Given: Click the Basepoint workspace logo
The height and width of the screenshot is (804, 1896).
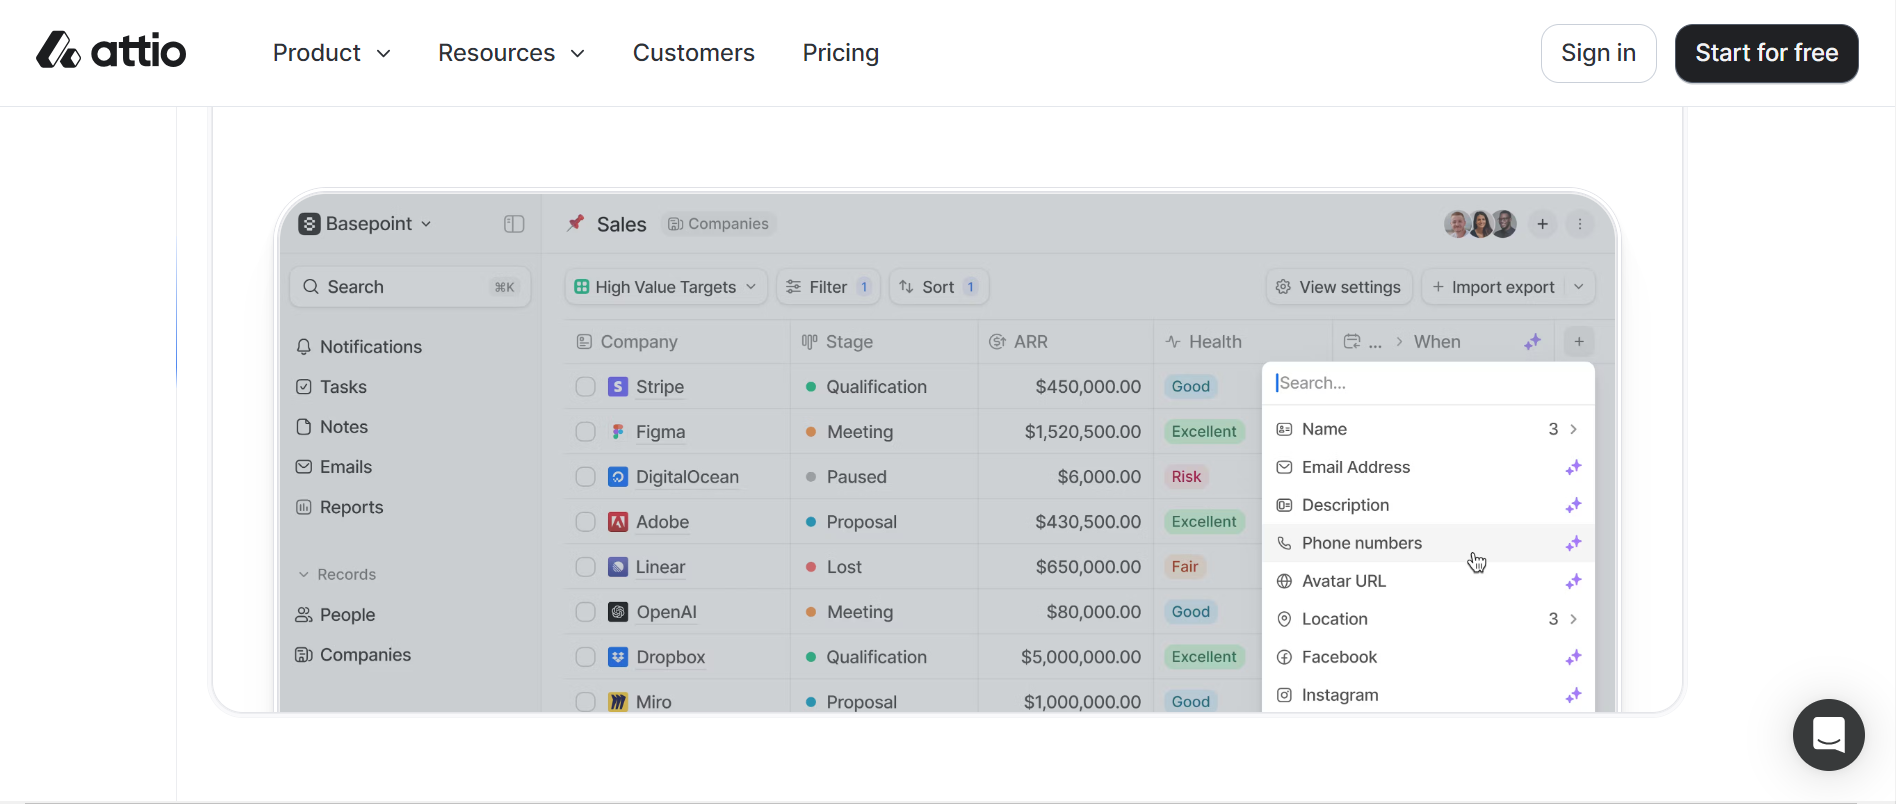Looking at the screenshot, I should point(309,223).
